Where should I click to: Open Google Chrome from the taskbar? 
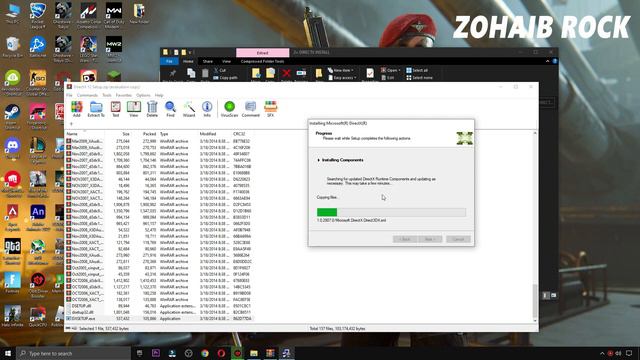tap(205, 353)
